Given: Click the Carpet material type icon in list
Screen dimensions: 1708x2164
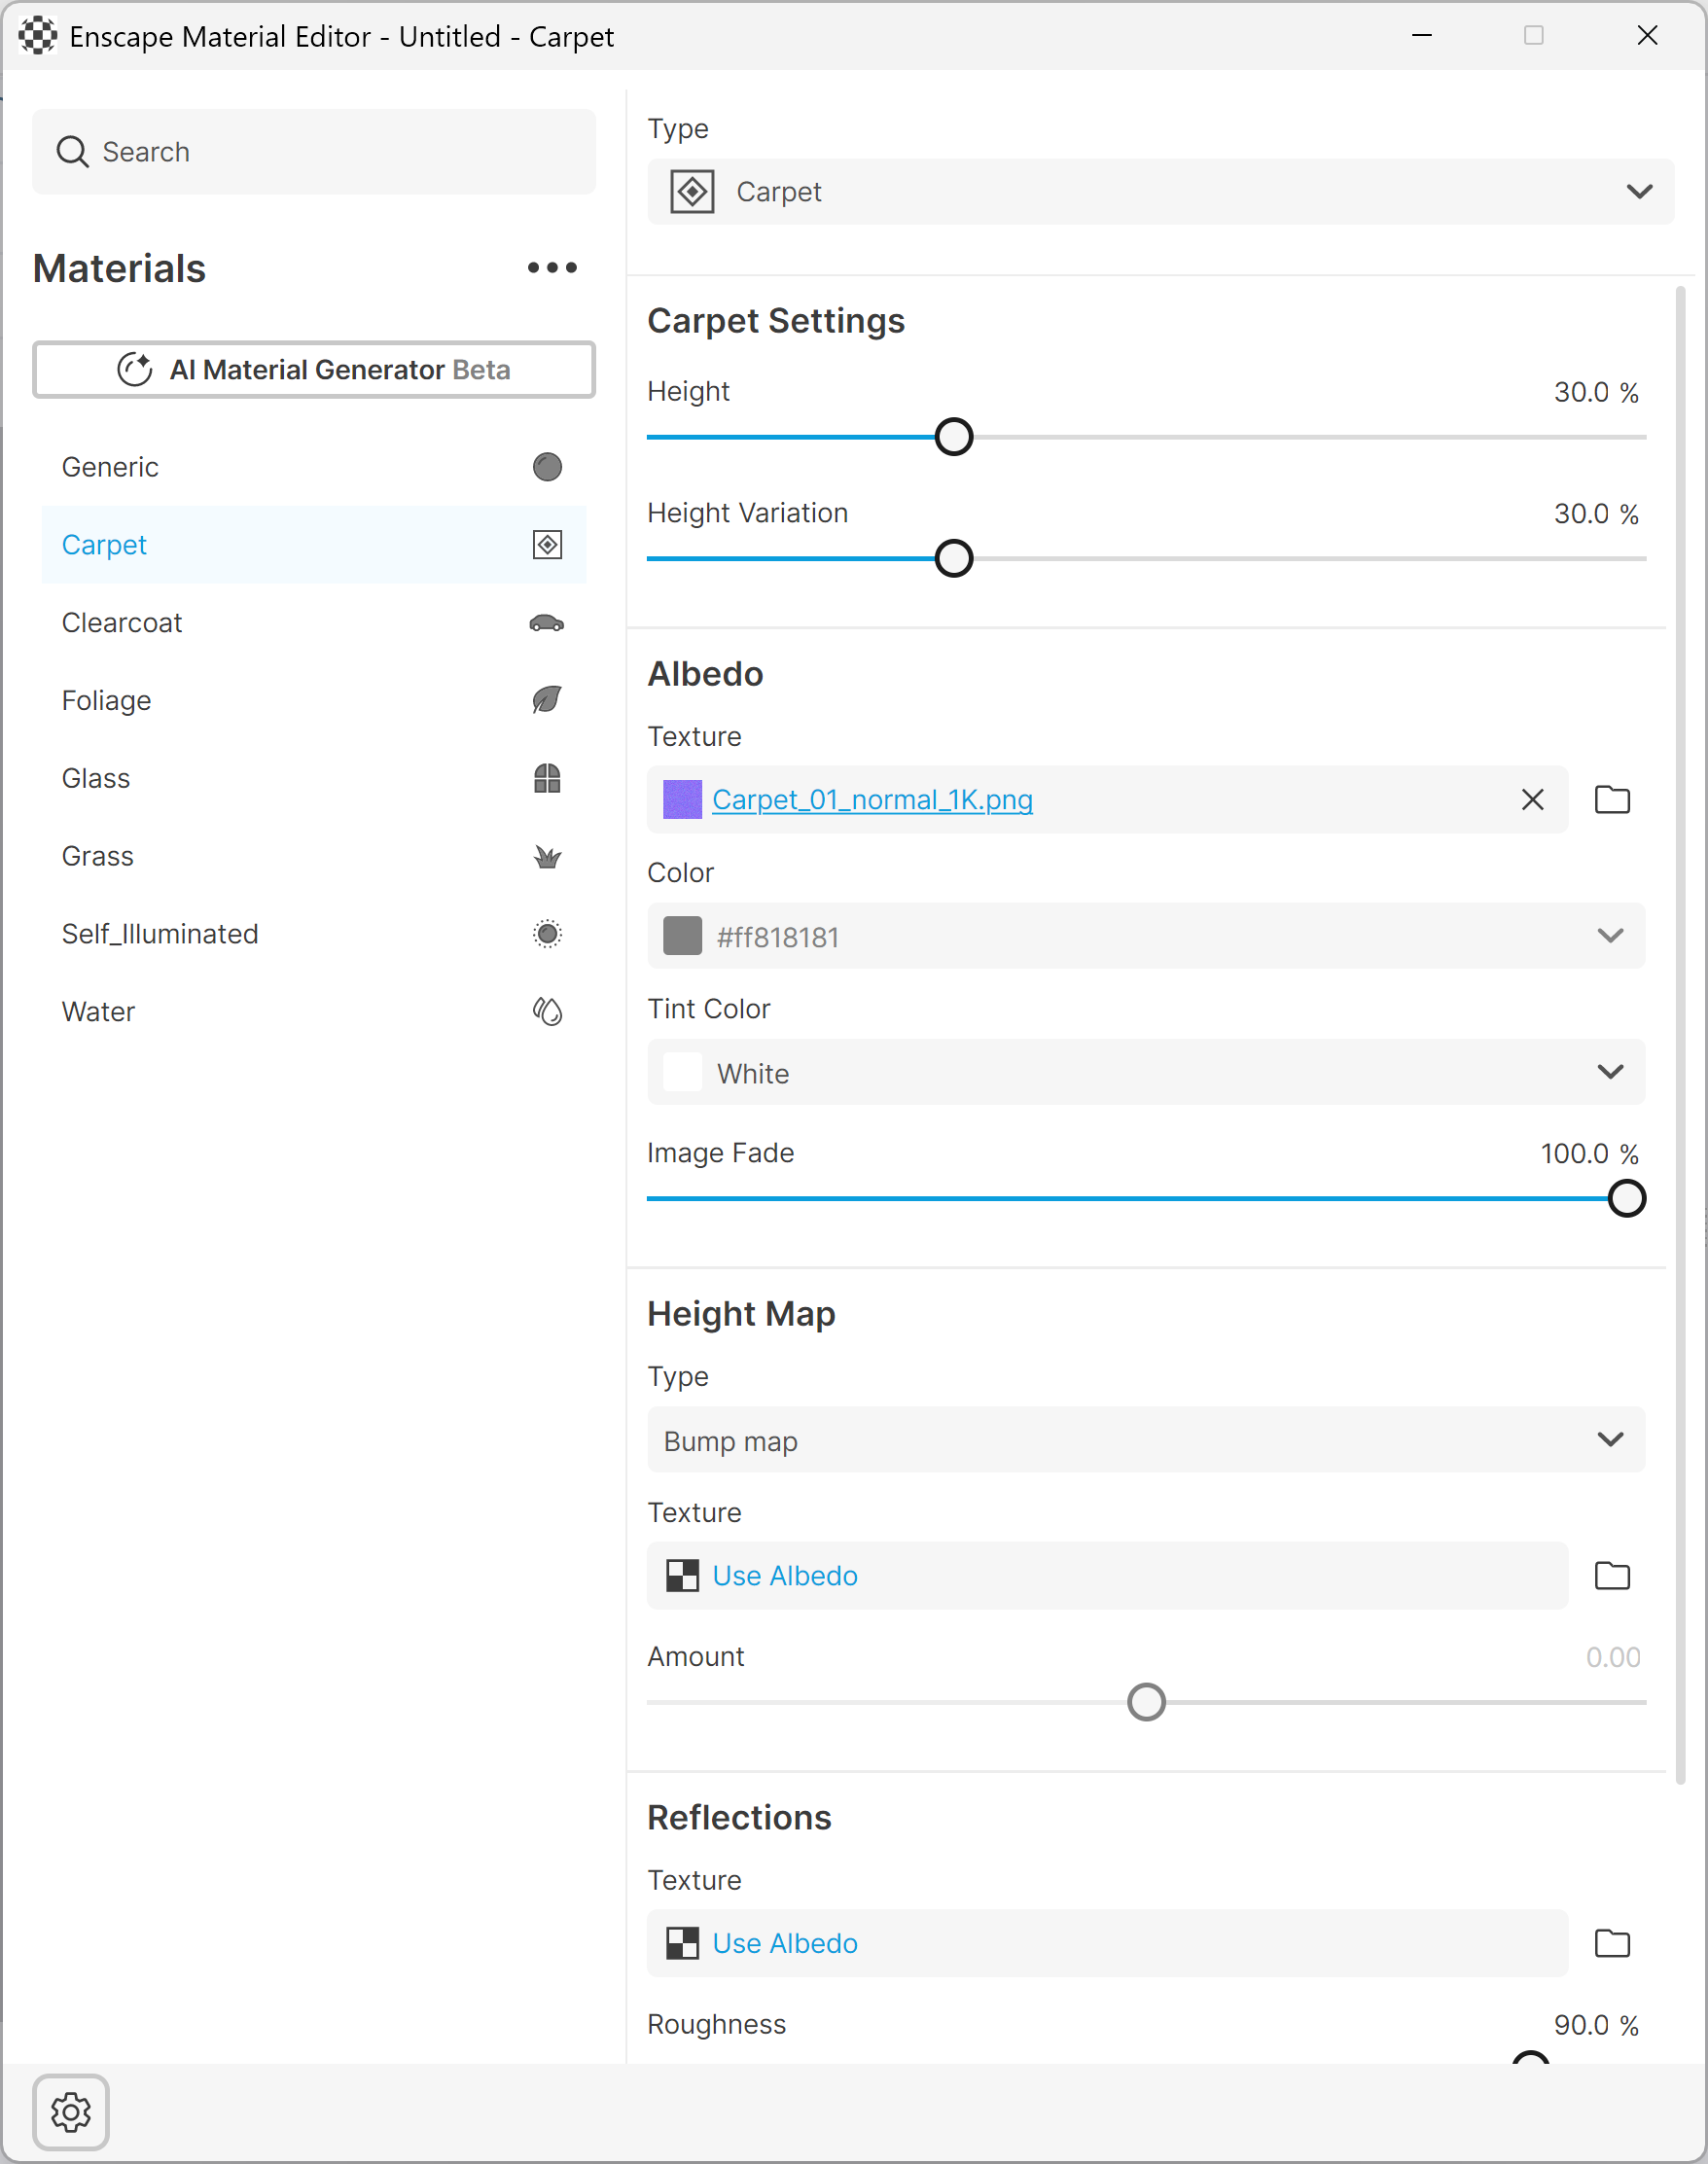Looking at the screenshot, I should pyautogui.click(x=547, y=545).
